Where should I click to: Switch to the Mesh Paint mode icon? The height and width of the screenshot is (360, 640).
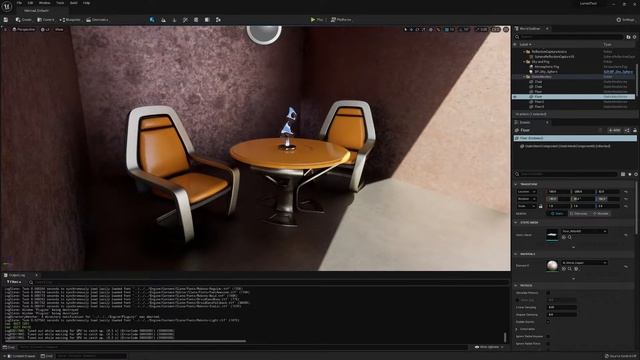pyautogui.click(x=185, y=20)
